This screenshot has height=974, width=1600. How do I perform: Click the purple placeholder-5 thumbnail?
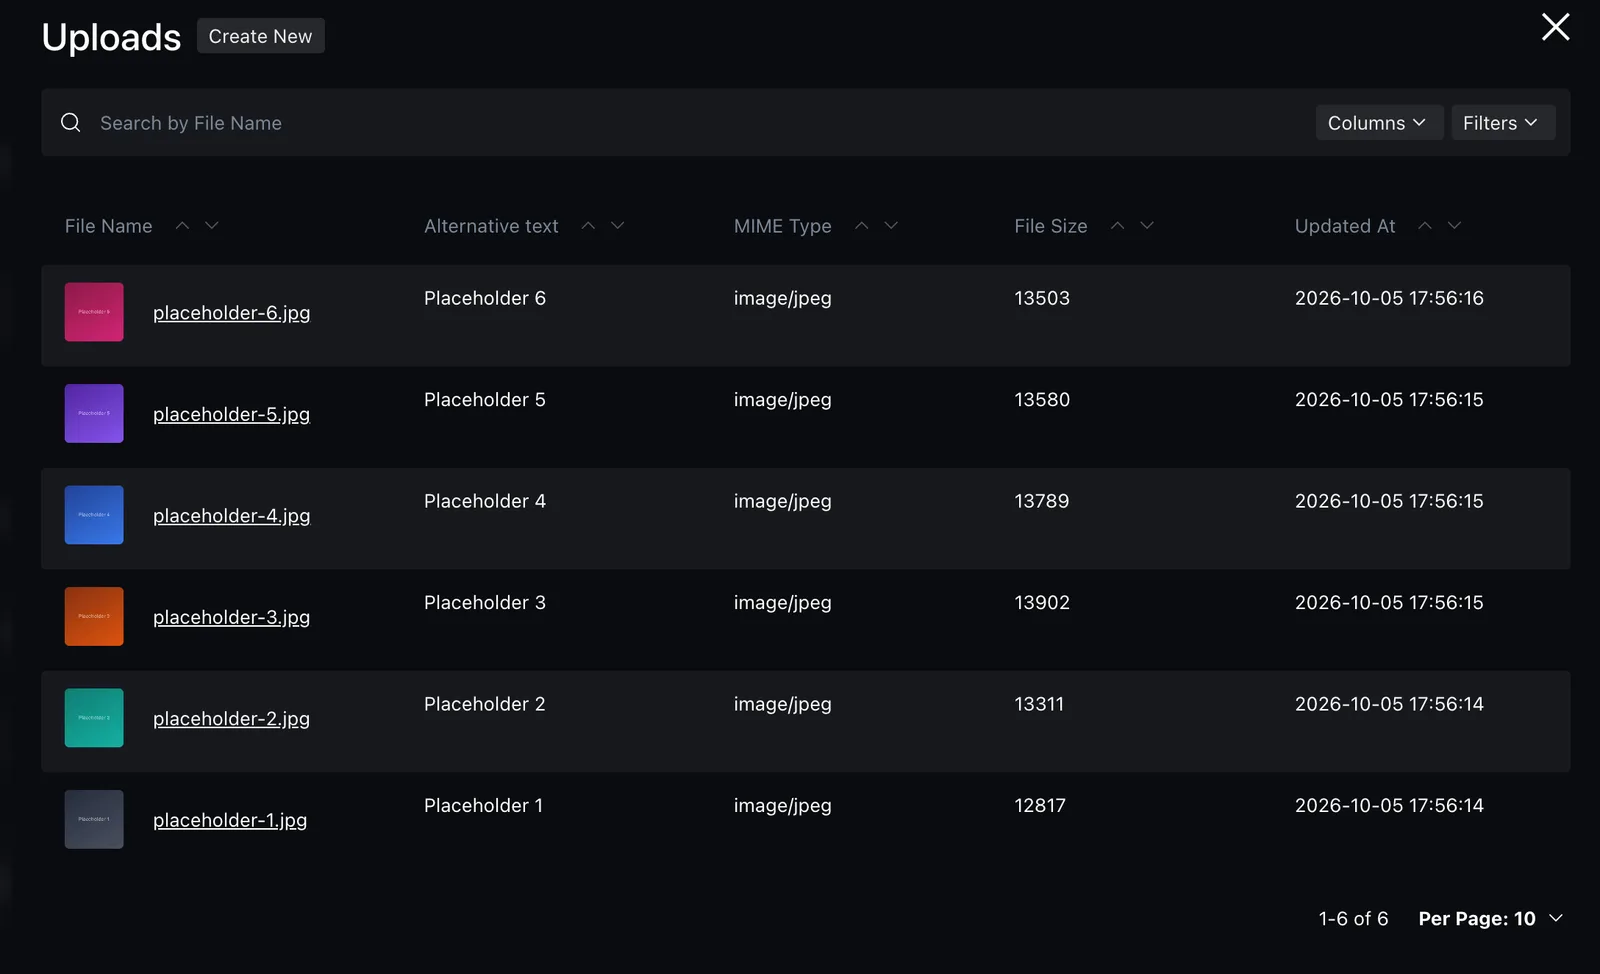click(x=94, y=413)
